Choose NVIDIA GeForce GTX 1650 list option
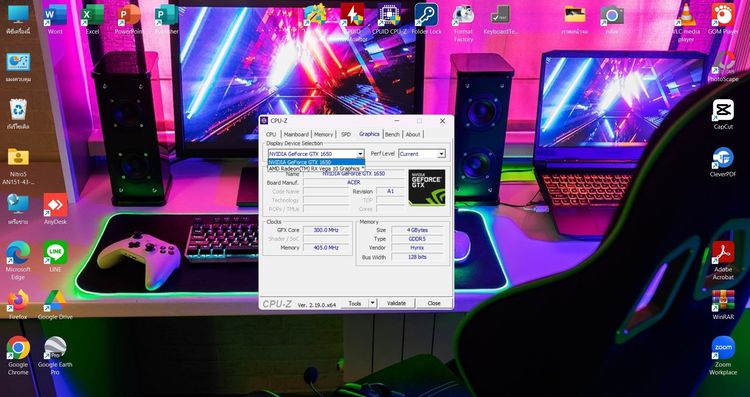Screen dimensions: 750x397 click(x=316, y=162)
